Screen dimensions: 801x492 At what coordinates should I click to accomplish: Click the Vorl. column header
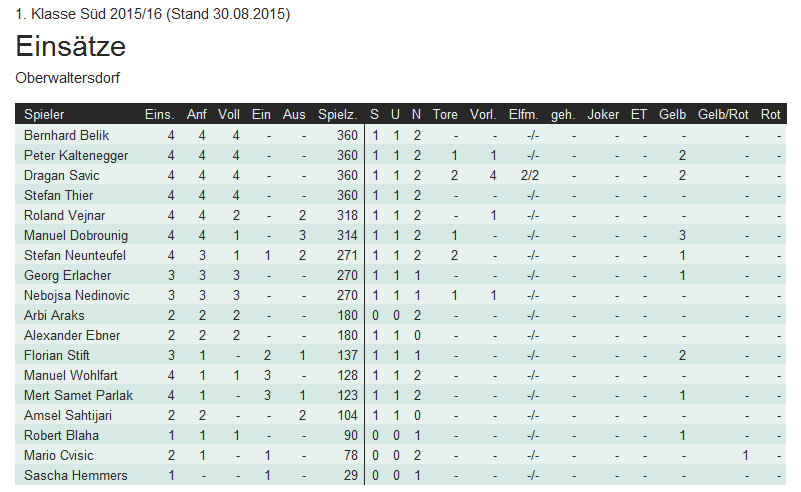tap(483, 114)
